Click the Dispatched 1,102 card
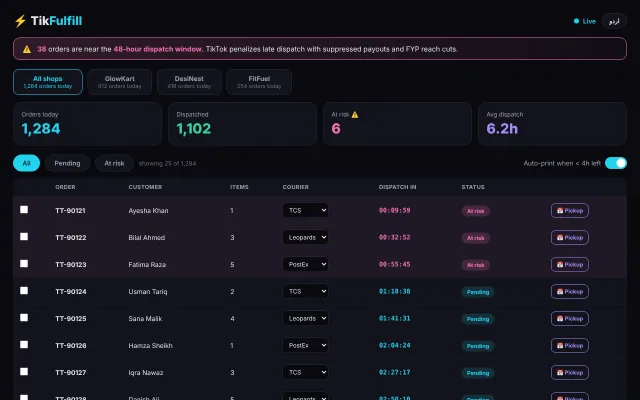This screenshot has height=400, width=640. pyautogui.click(x=242, y=124)
